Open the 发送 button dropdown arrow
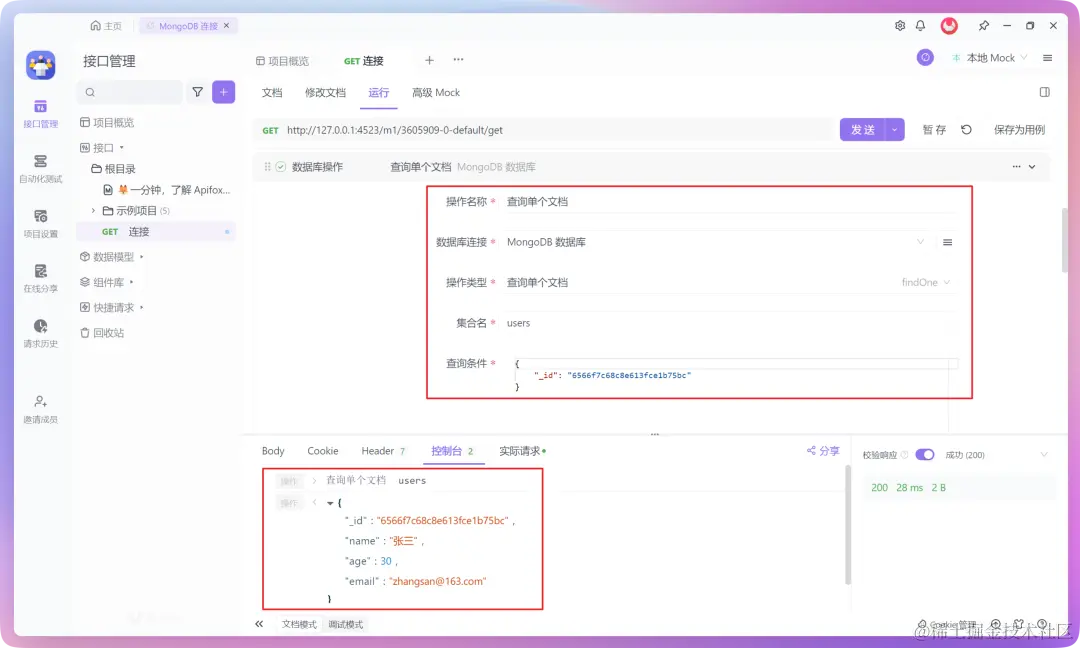This screenshot has height=648, width=1080. (895, 129)
